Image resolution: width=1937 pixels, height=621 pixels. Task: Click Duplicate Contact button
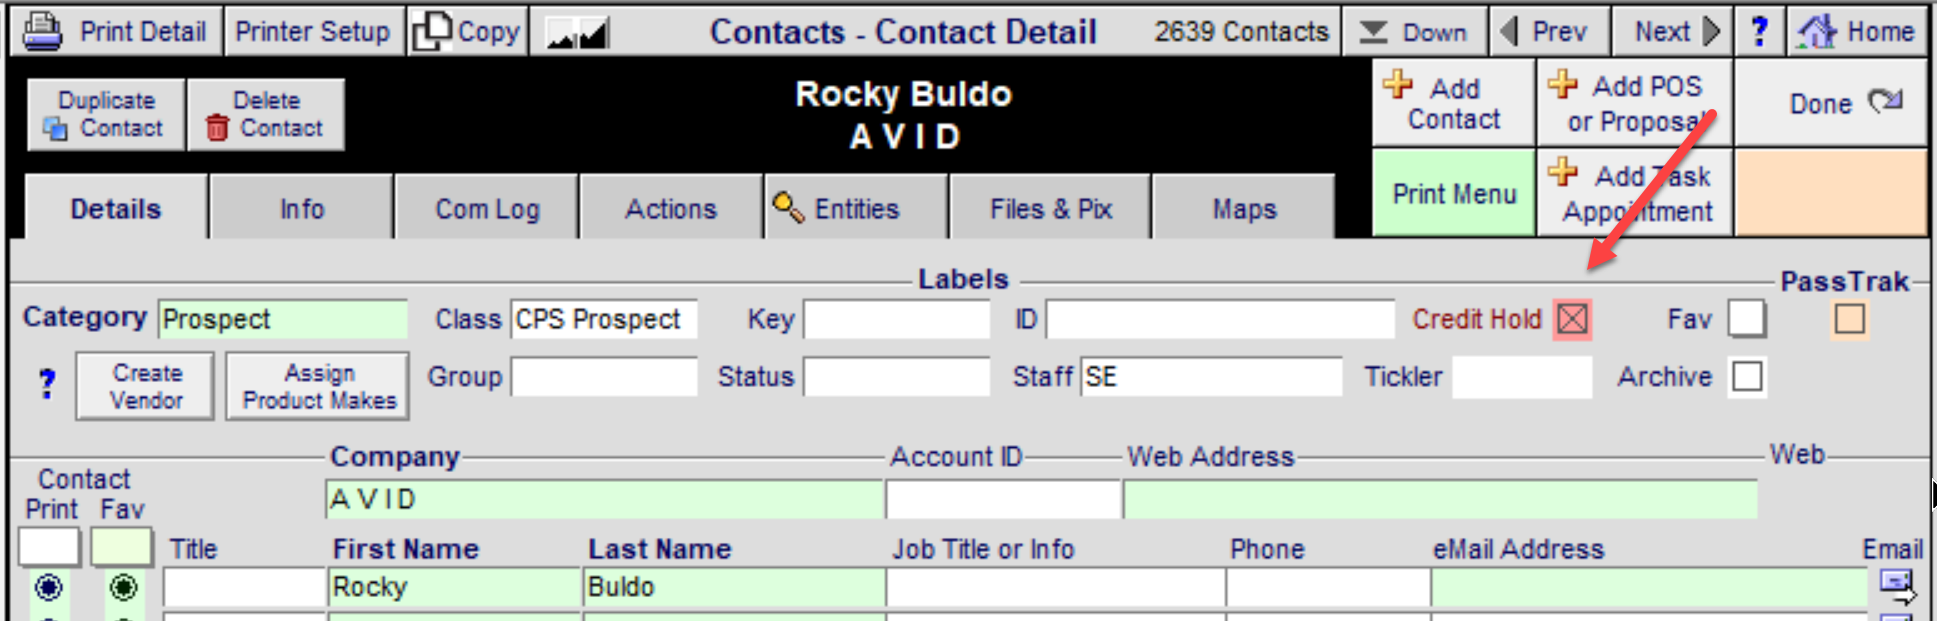coord(106,114)
